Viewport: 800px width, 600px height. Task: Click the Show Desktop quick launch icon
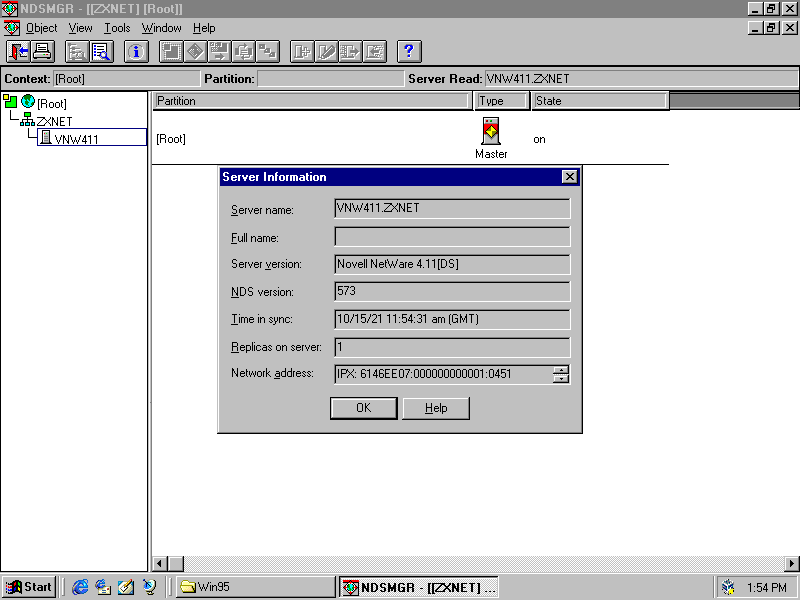126,587
